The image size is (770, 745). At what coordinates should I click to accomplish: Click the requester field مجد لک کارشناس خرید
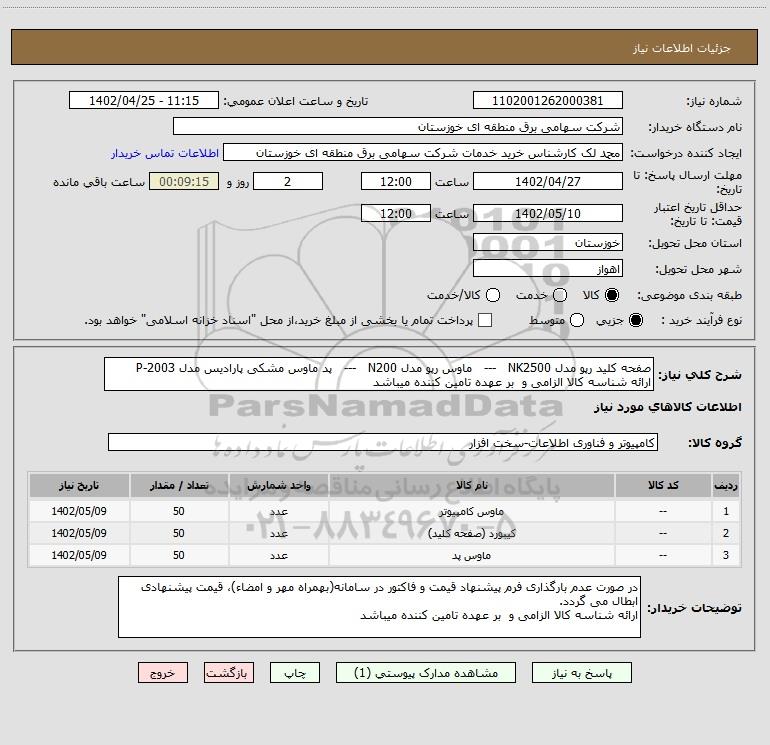(423, 152)
